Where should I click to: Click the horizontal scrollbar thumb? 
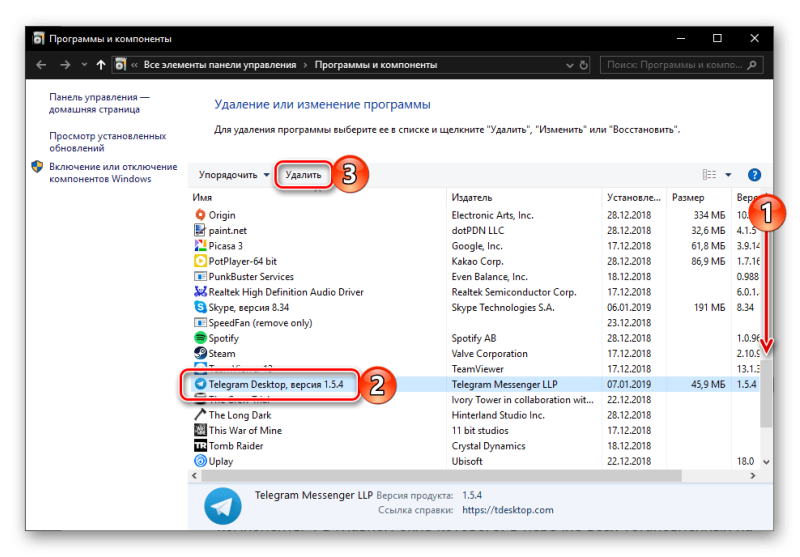(x=441, y=475)
